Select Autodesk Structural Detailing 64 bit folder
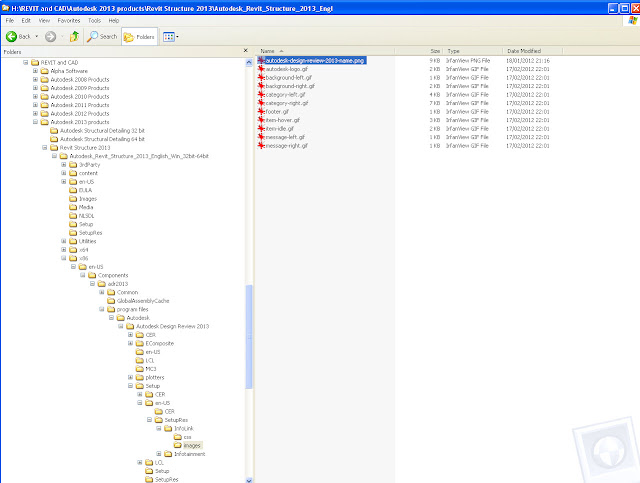The width and height of the screenshot is (640, 483). 102,139
